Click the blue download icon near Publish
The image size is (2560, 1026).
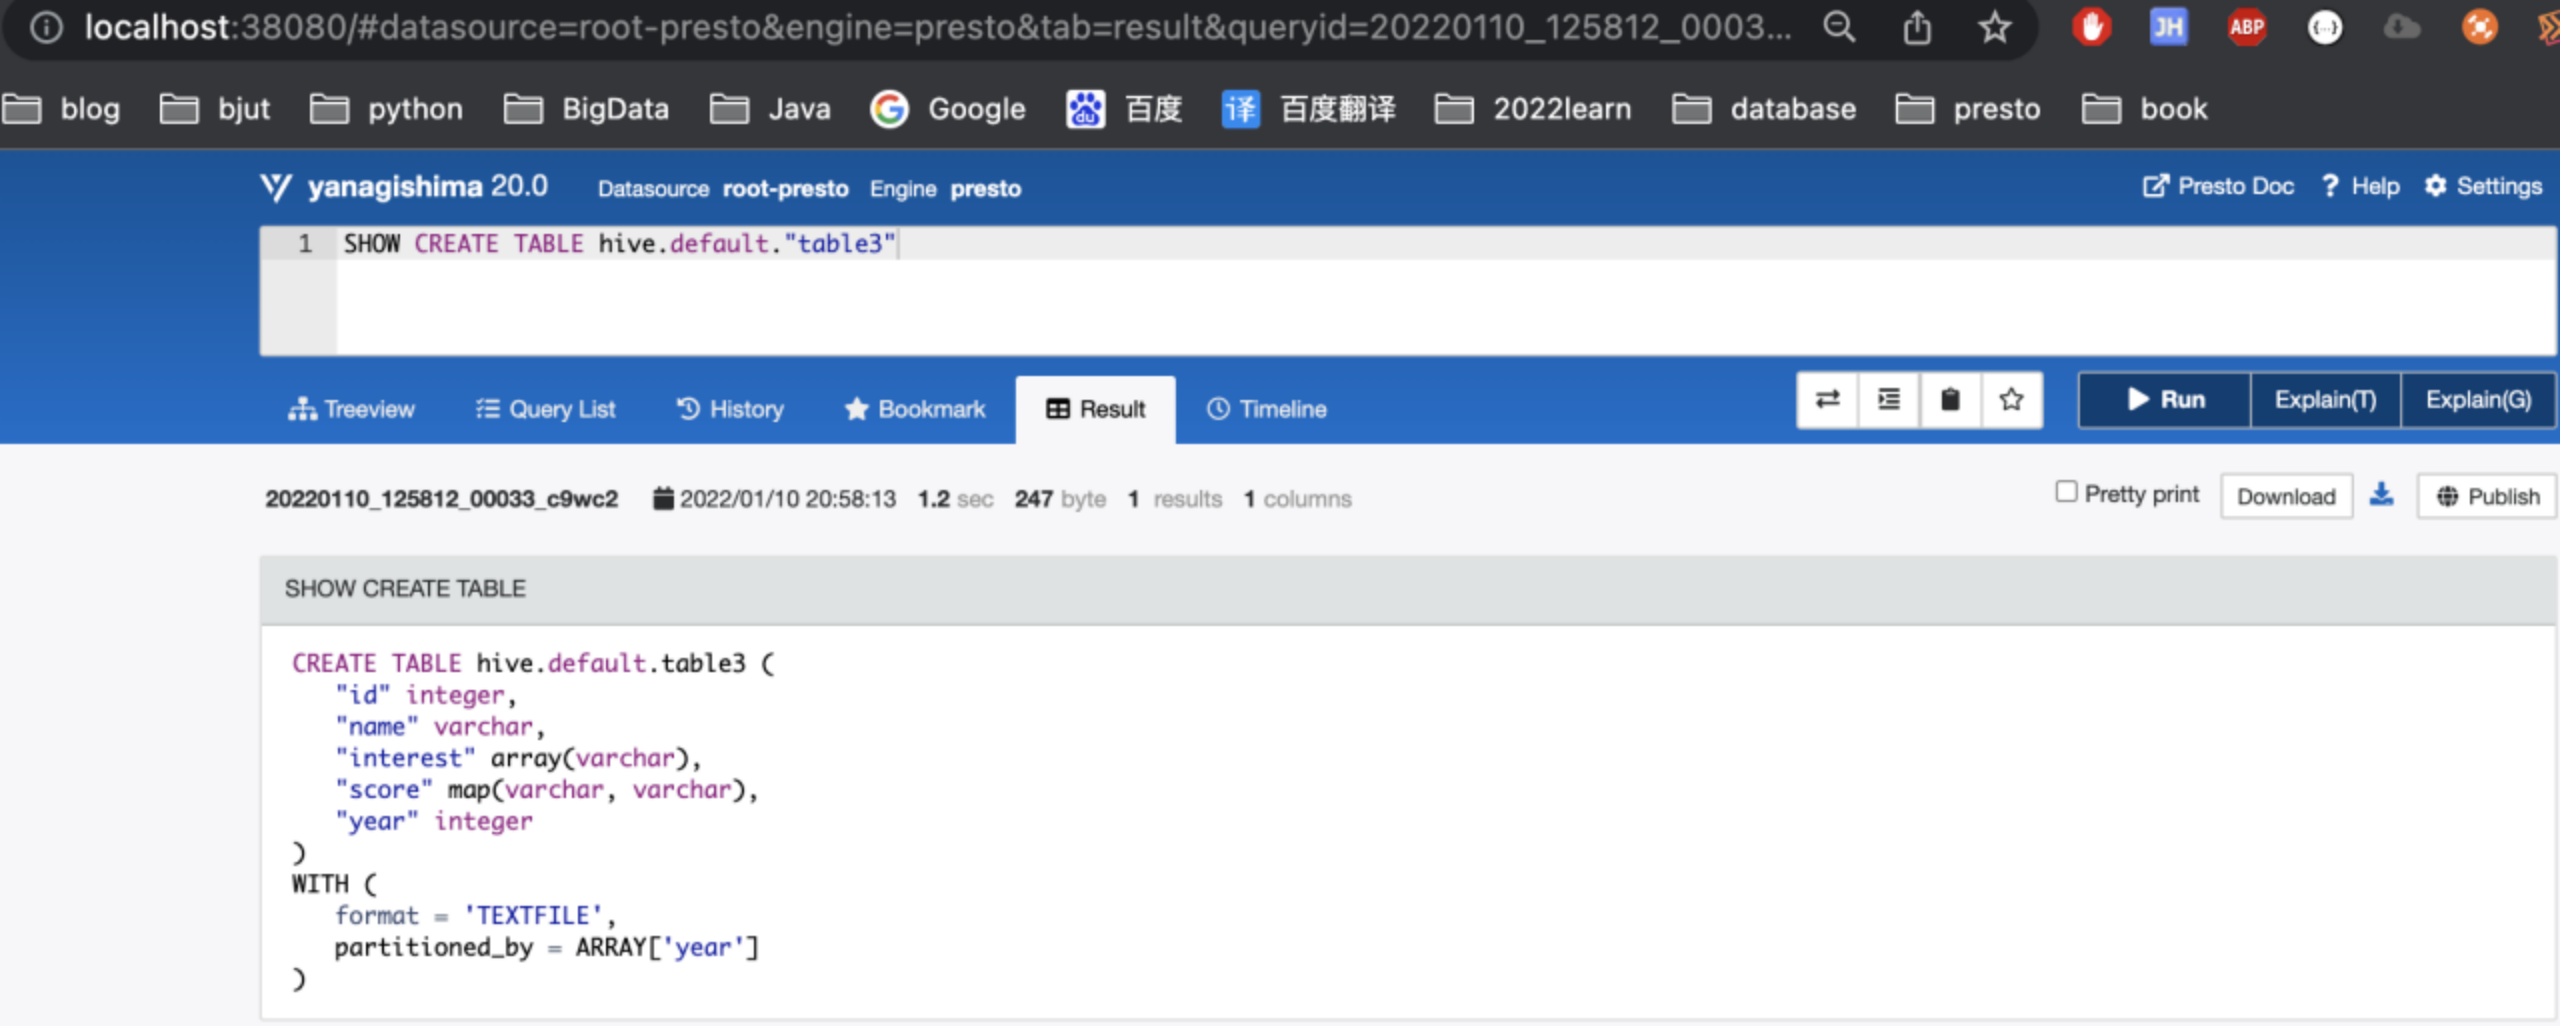2381,493
